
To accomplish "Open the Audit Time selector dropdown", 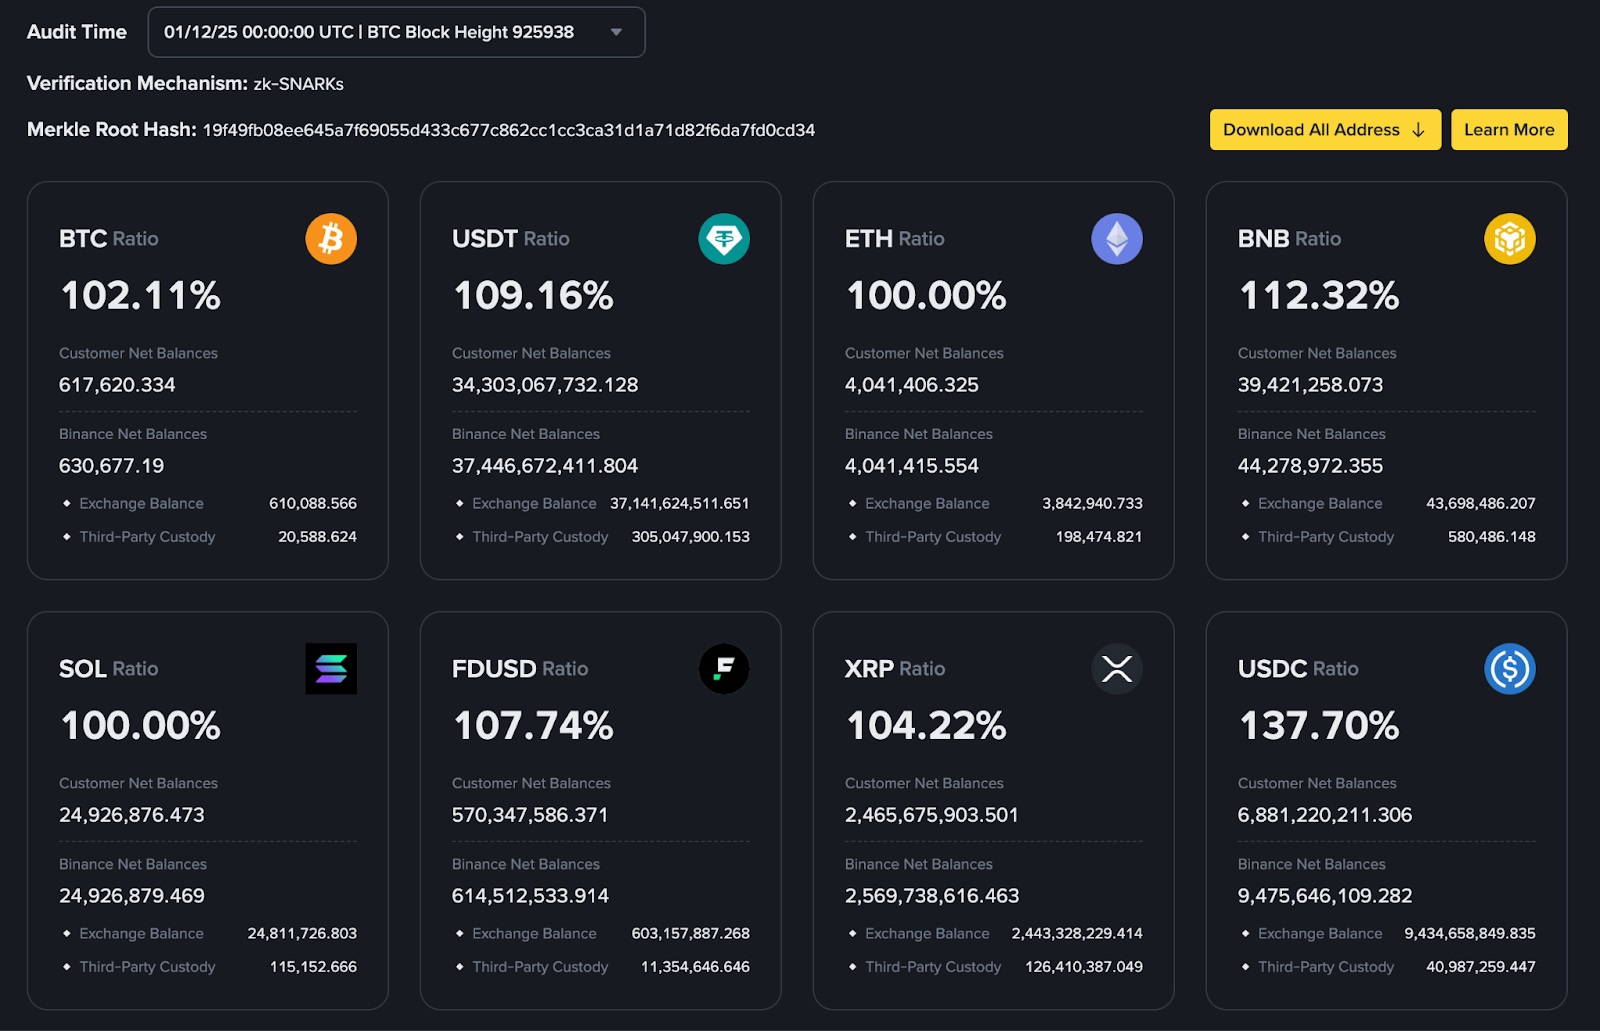I will click(396, 31).
